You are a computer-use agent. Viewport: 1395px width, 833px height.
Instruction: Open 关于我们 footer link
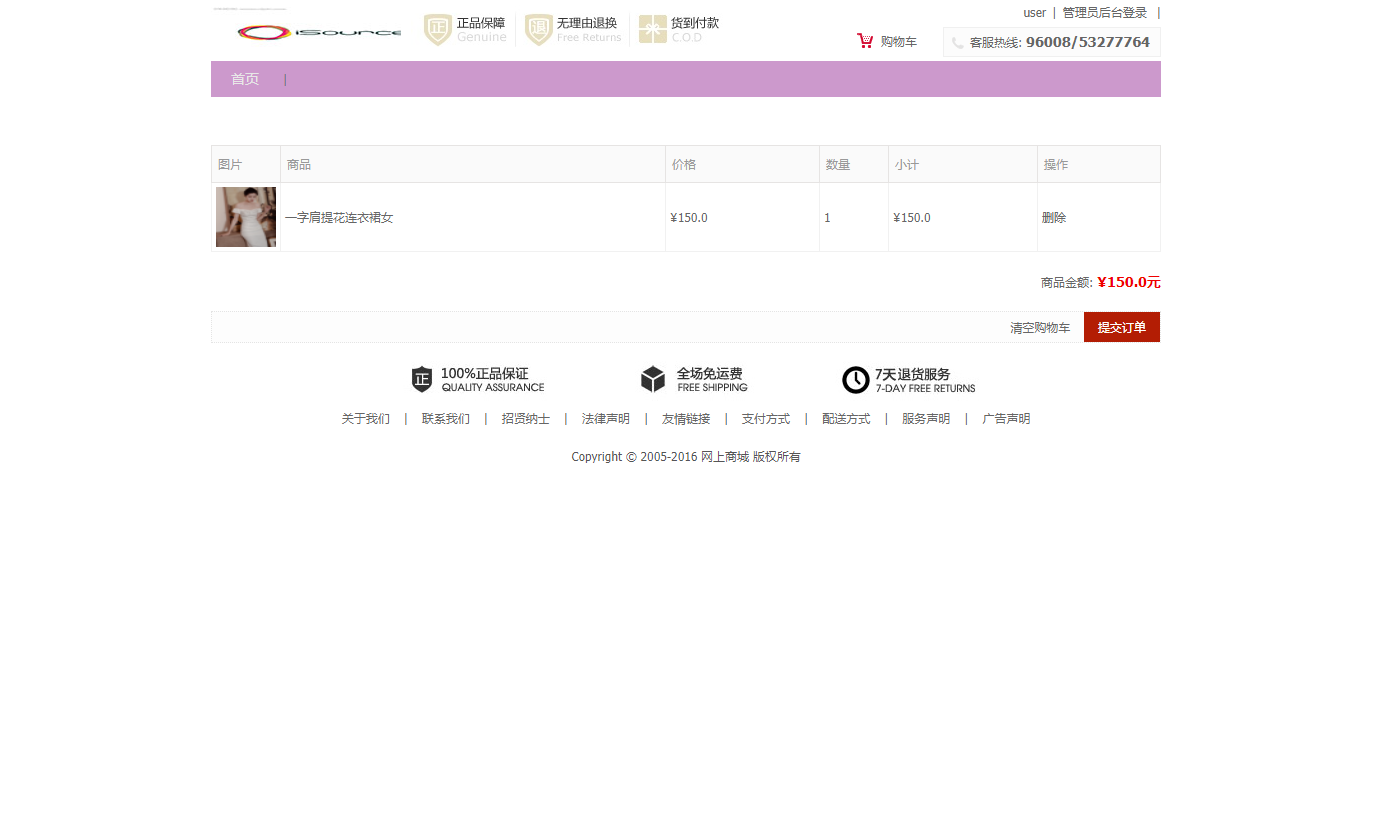point(366,419)
